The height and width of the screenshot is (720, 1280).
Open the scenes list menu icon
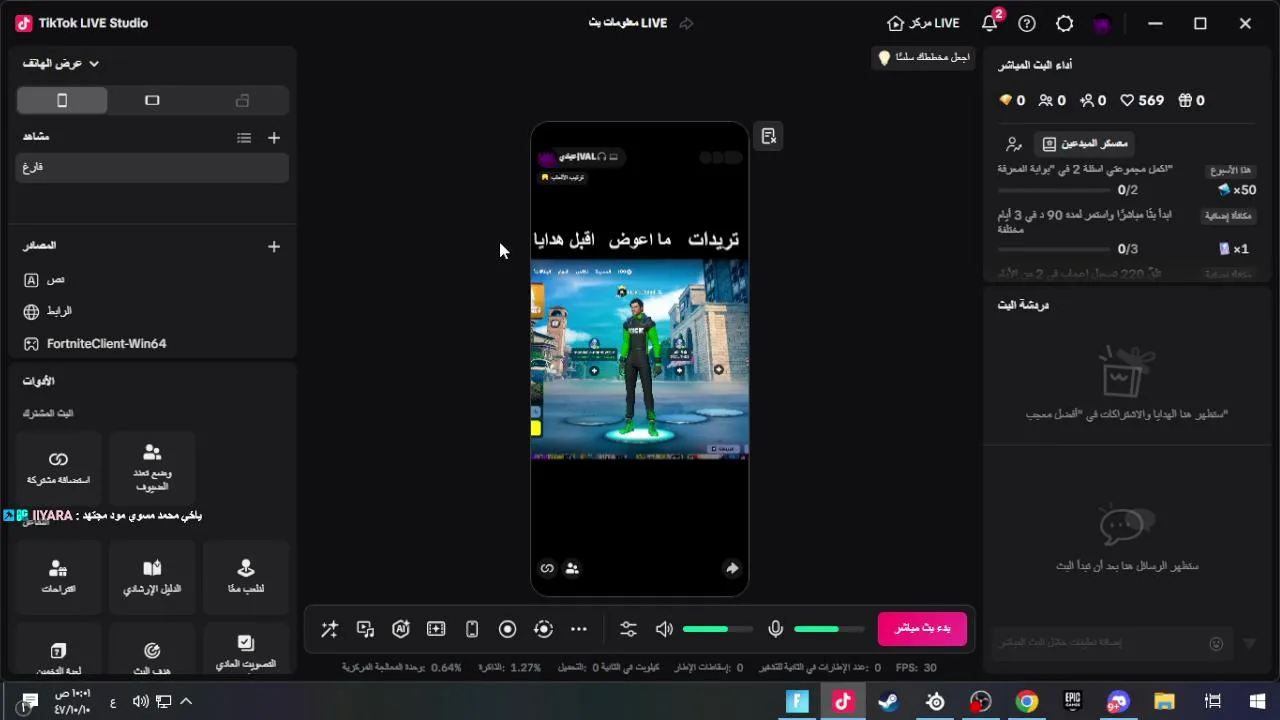point(244,138)
